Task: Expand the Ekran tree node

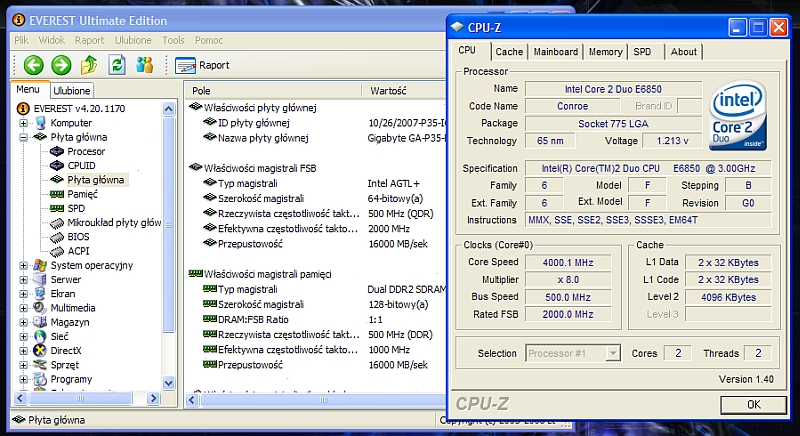Action: [23, 294]
